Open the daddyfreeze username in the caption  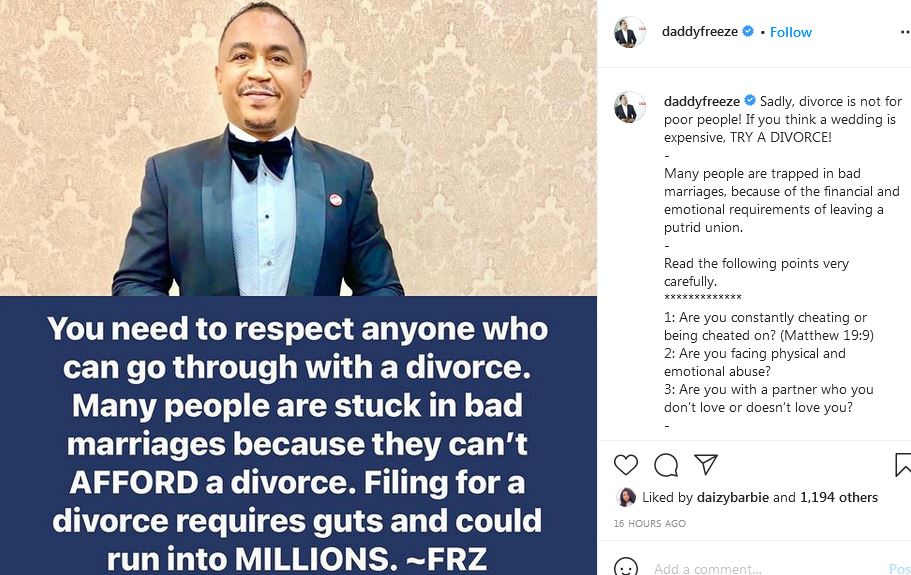point(702,101)
